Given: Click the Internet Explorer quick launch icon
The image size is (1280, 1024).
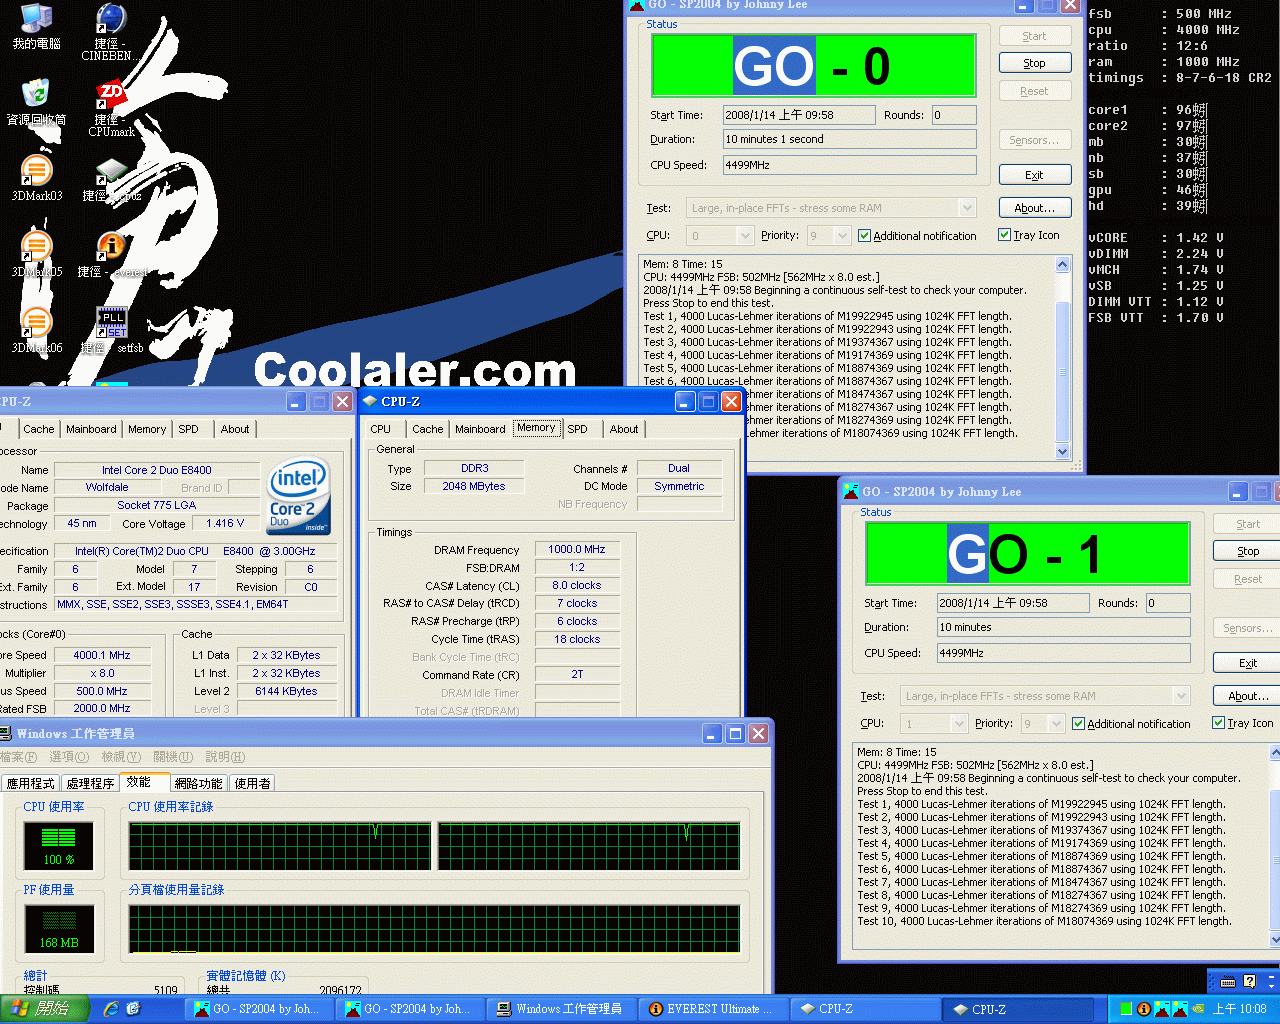Looking at the screenshot, I should [111, 1009].
